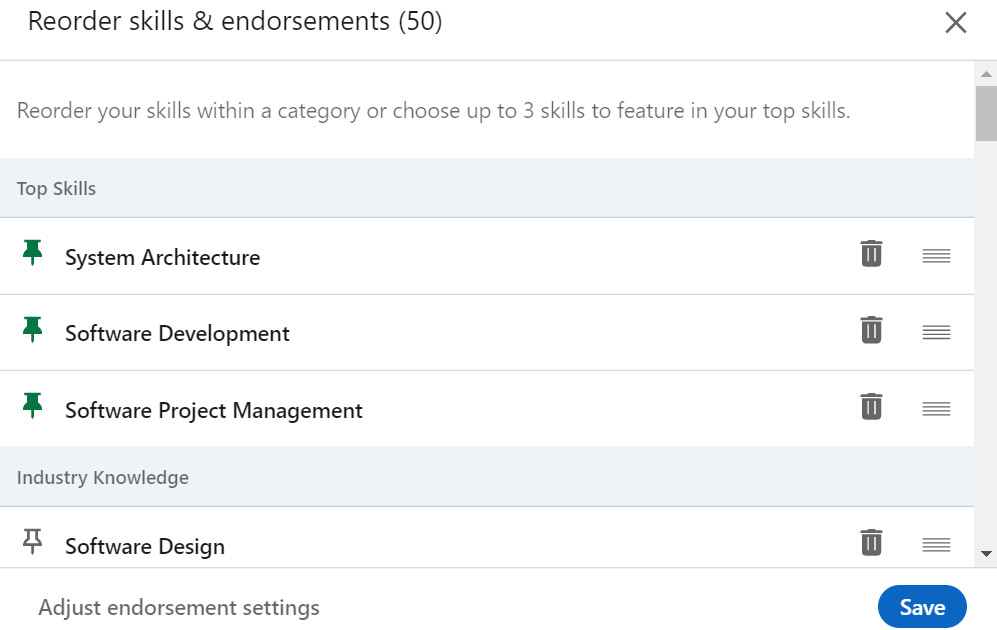Click the scrollbar up arrow
Screen dimensions: 997x630
[x=986, y=74]
